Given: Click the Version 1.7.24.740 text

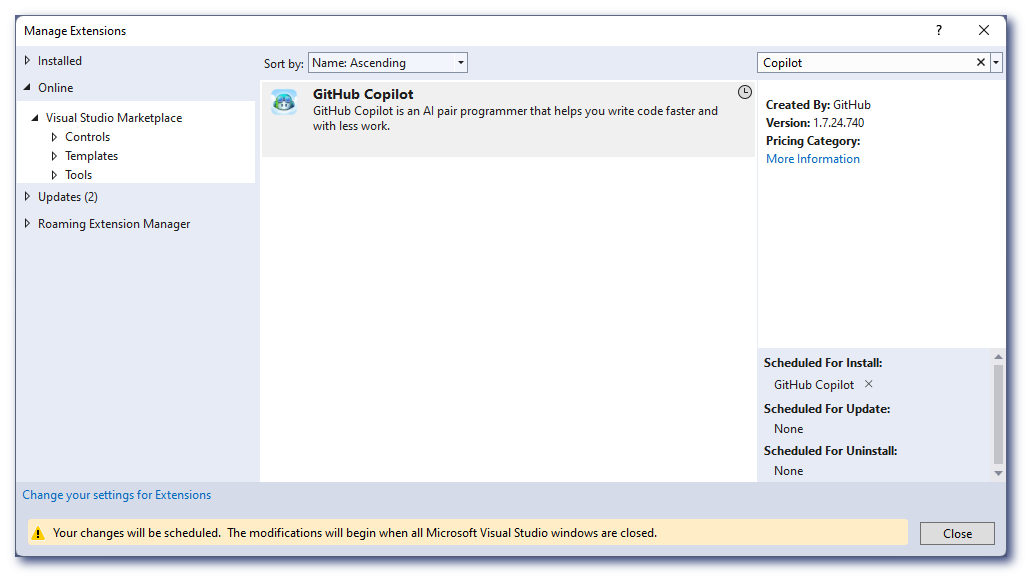Looking at the screenshot, I should click(815, 122).
